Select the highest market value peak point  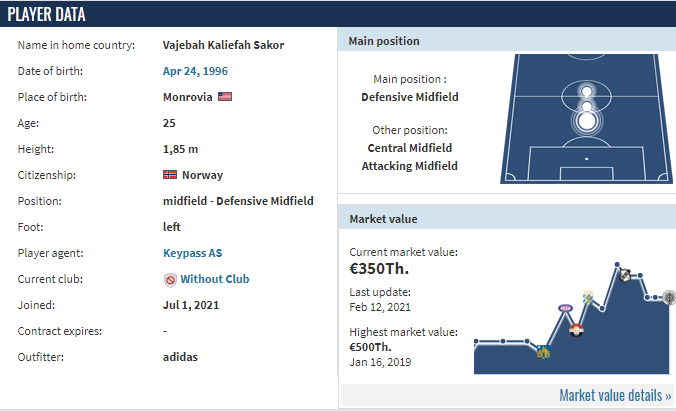(617, 264)
